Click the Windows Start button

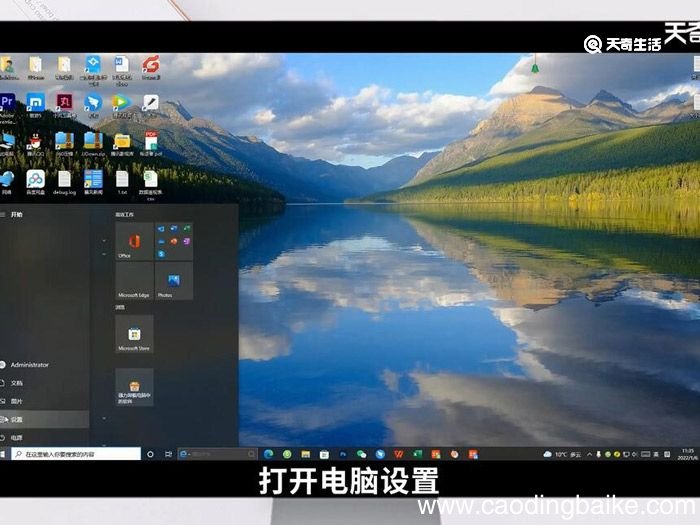click(x=3, y=454)
